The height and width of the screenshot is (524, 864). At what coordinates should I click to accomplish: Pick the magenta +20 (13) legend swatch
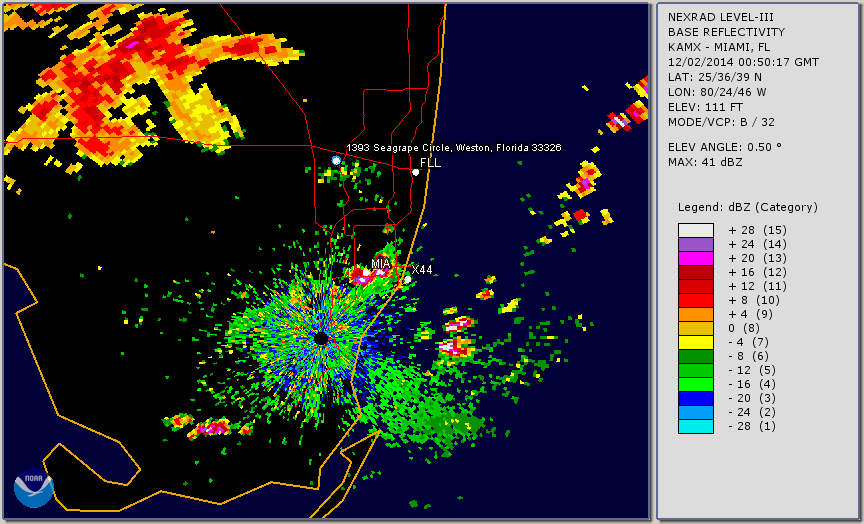(696, 258)
